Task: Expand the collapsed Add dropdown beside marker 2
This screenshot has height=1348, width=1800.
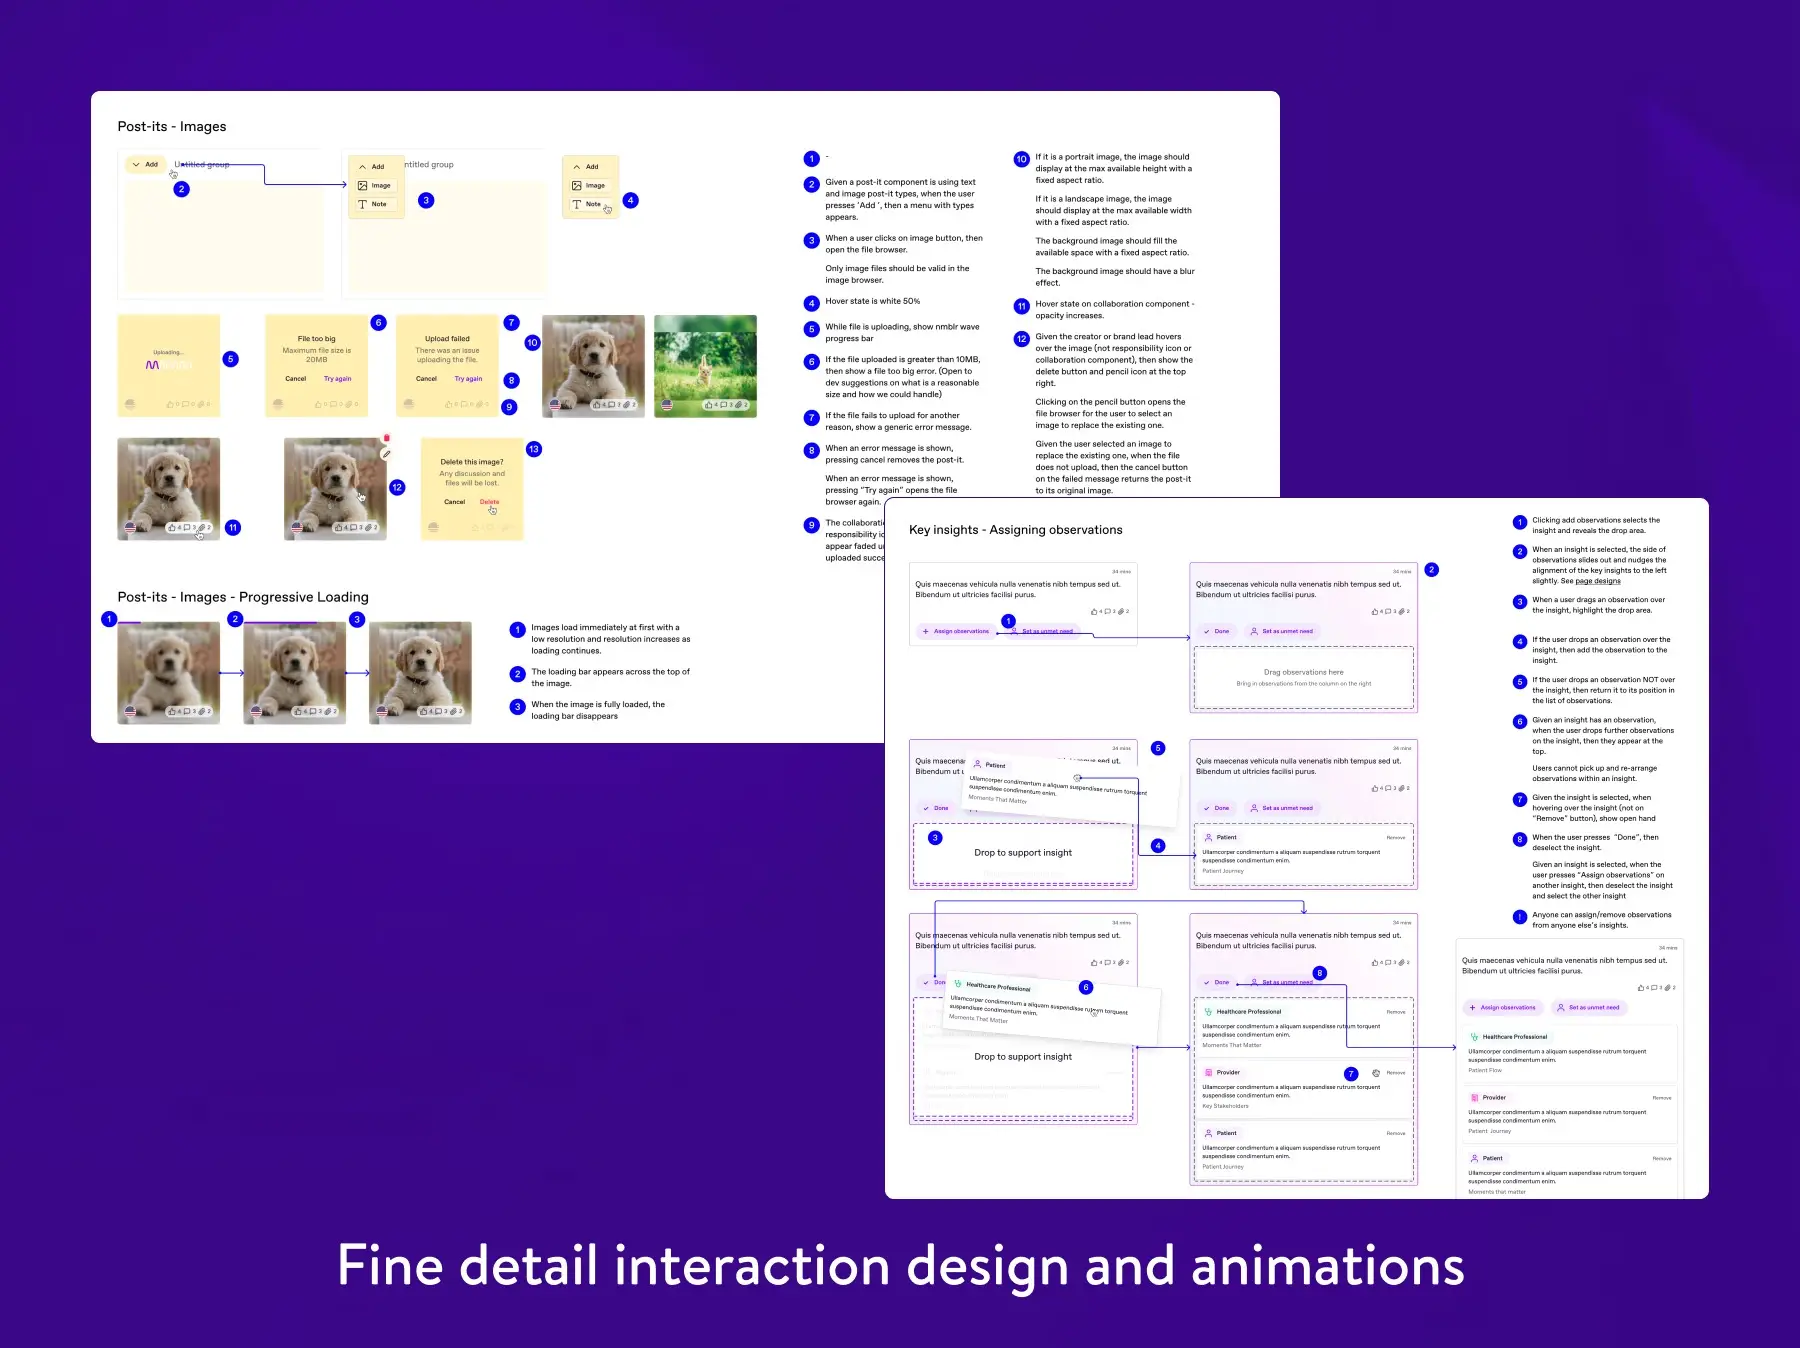Action: 145,165
